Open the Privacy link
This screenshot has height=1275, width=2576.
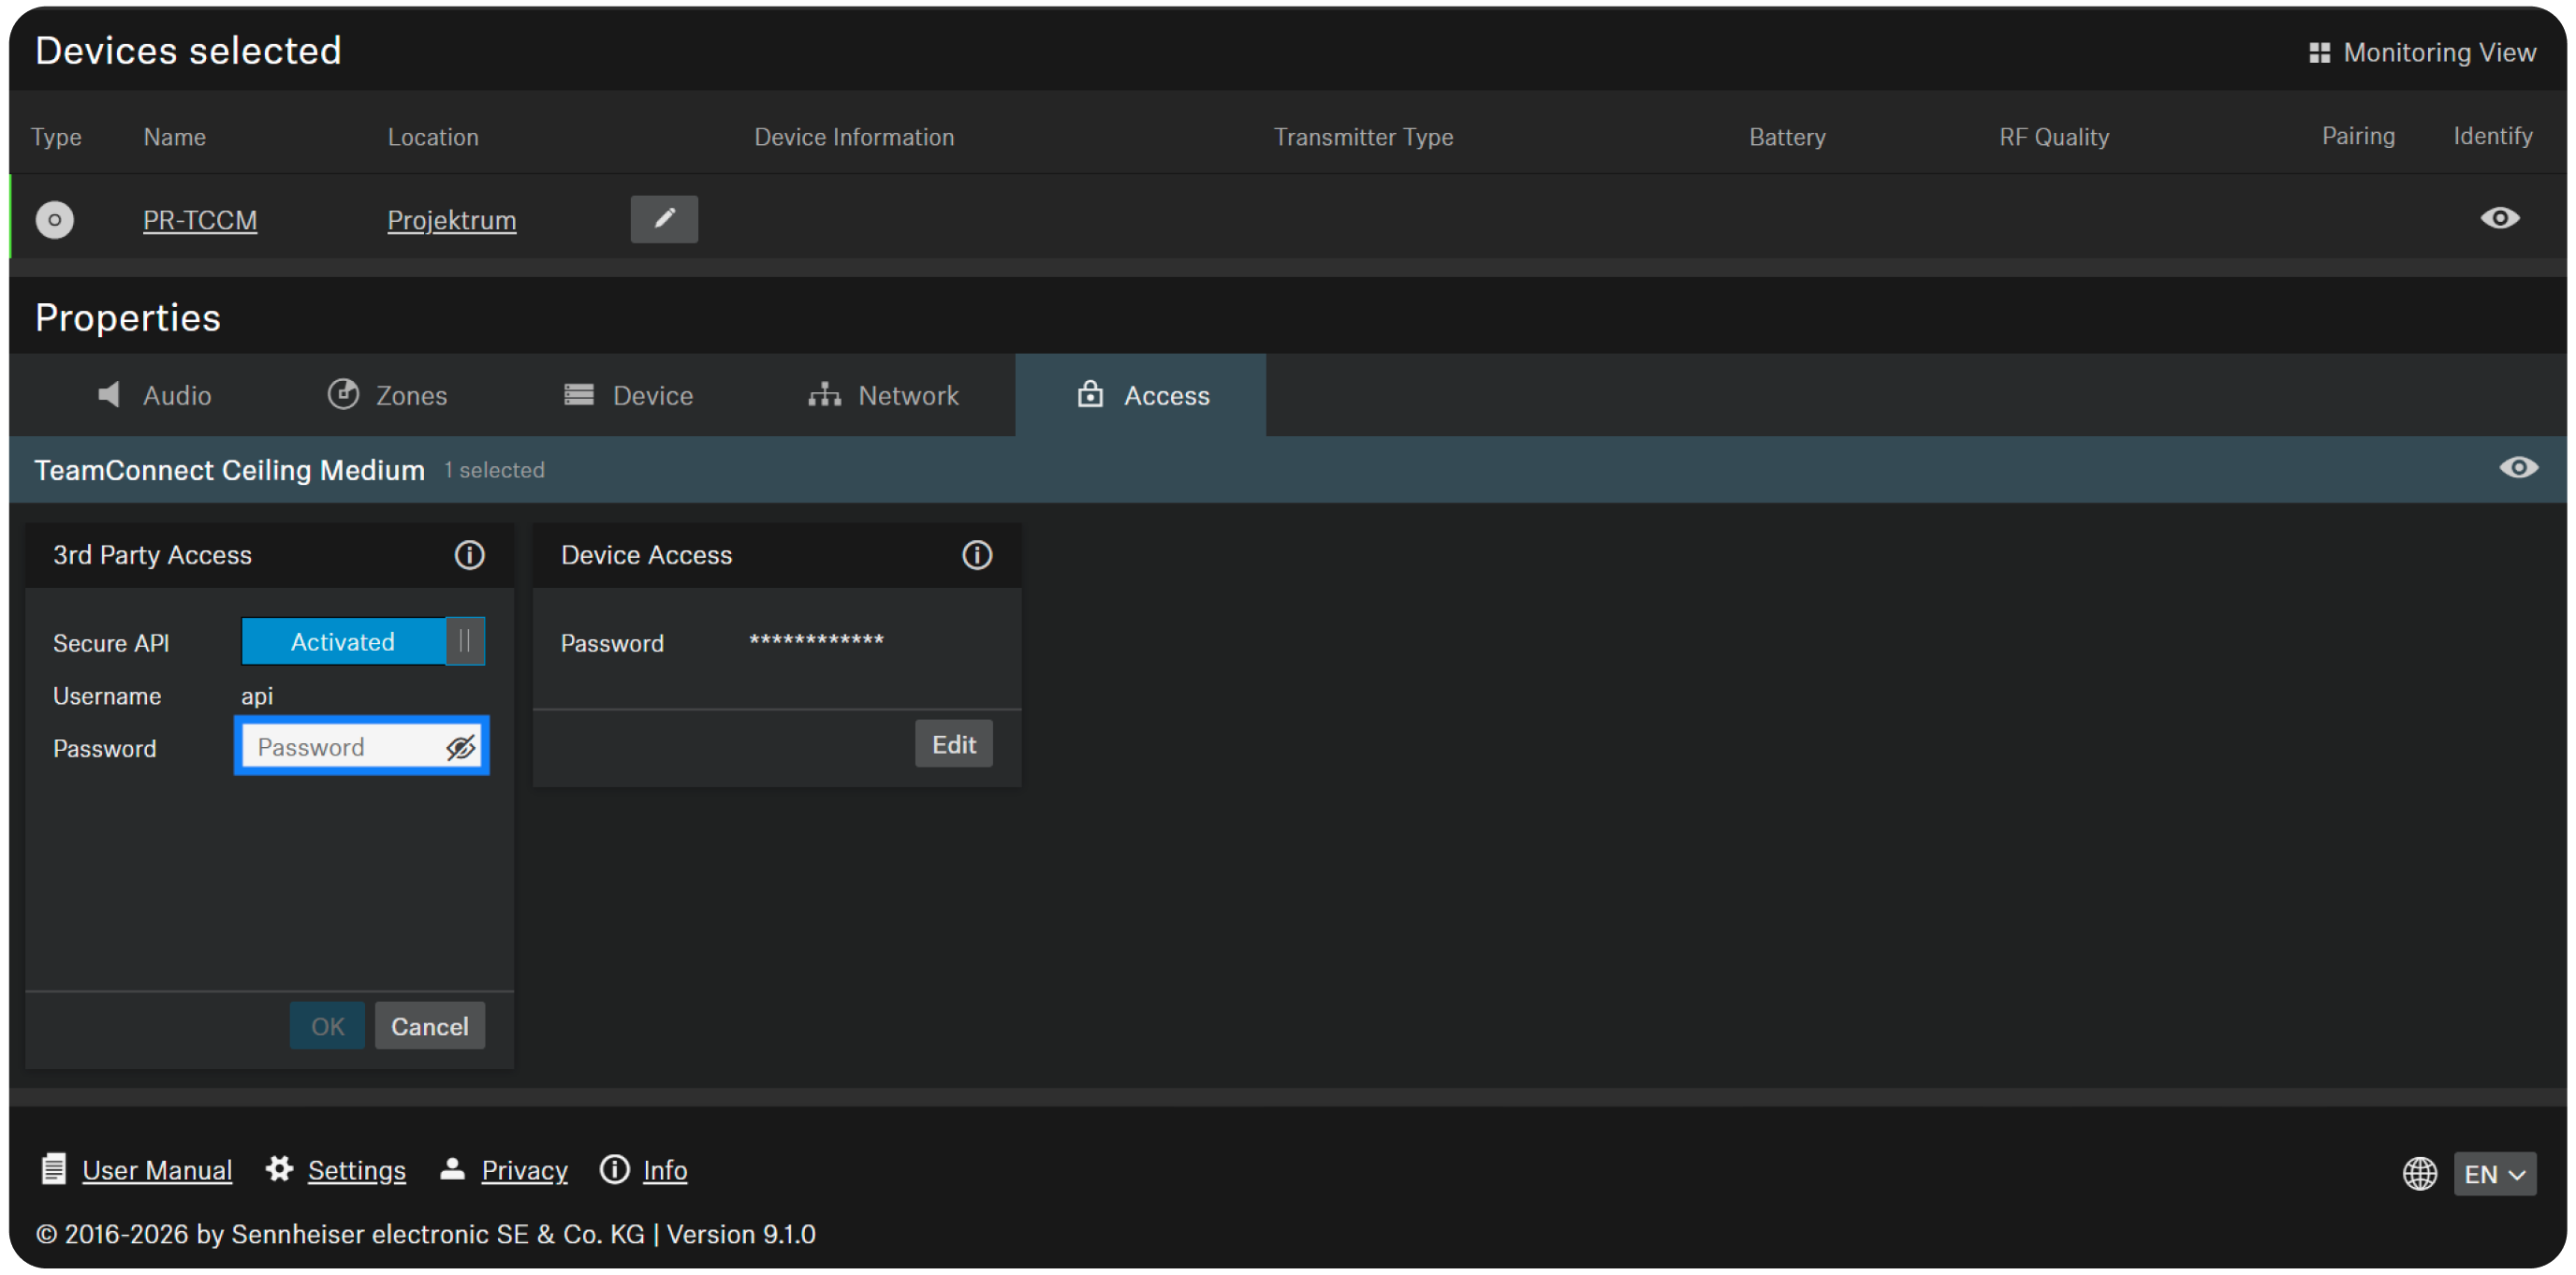pos(524,1170)
